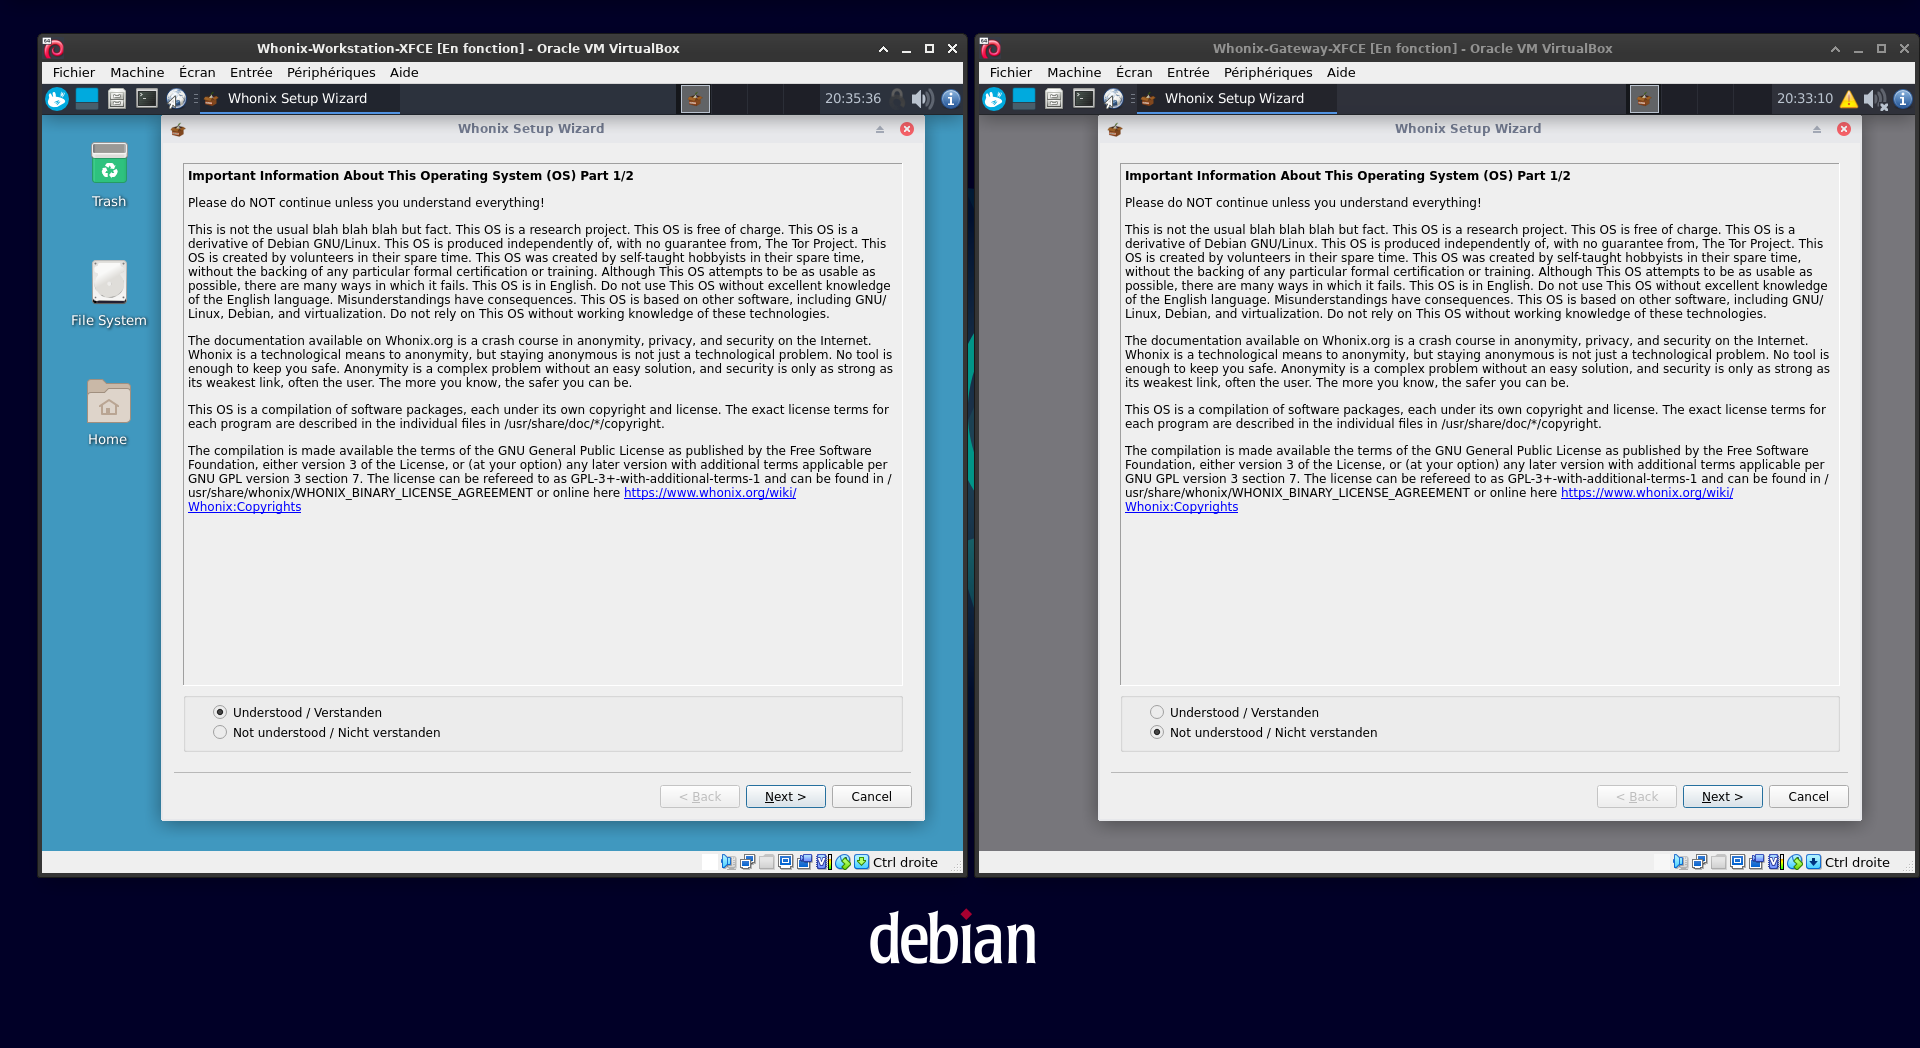Click keyboard capture arrow in Gateway status bar

click(x=1814, y=862)
